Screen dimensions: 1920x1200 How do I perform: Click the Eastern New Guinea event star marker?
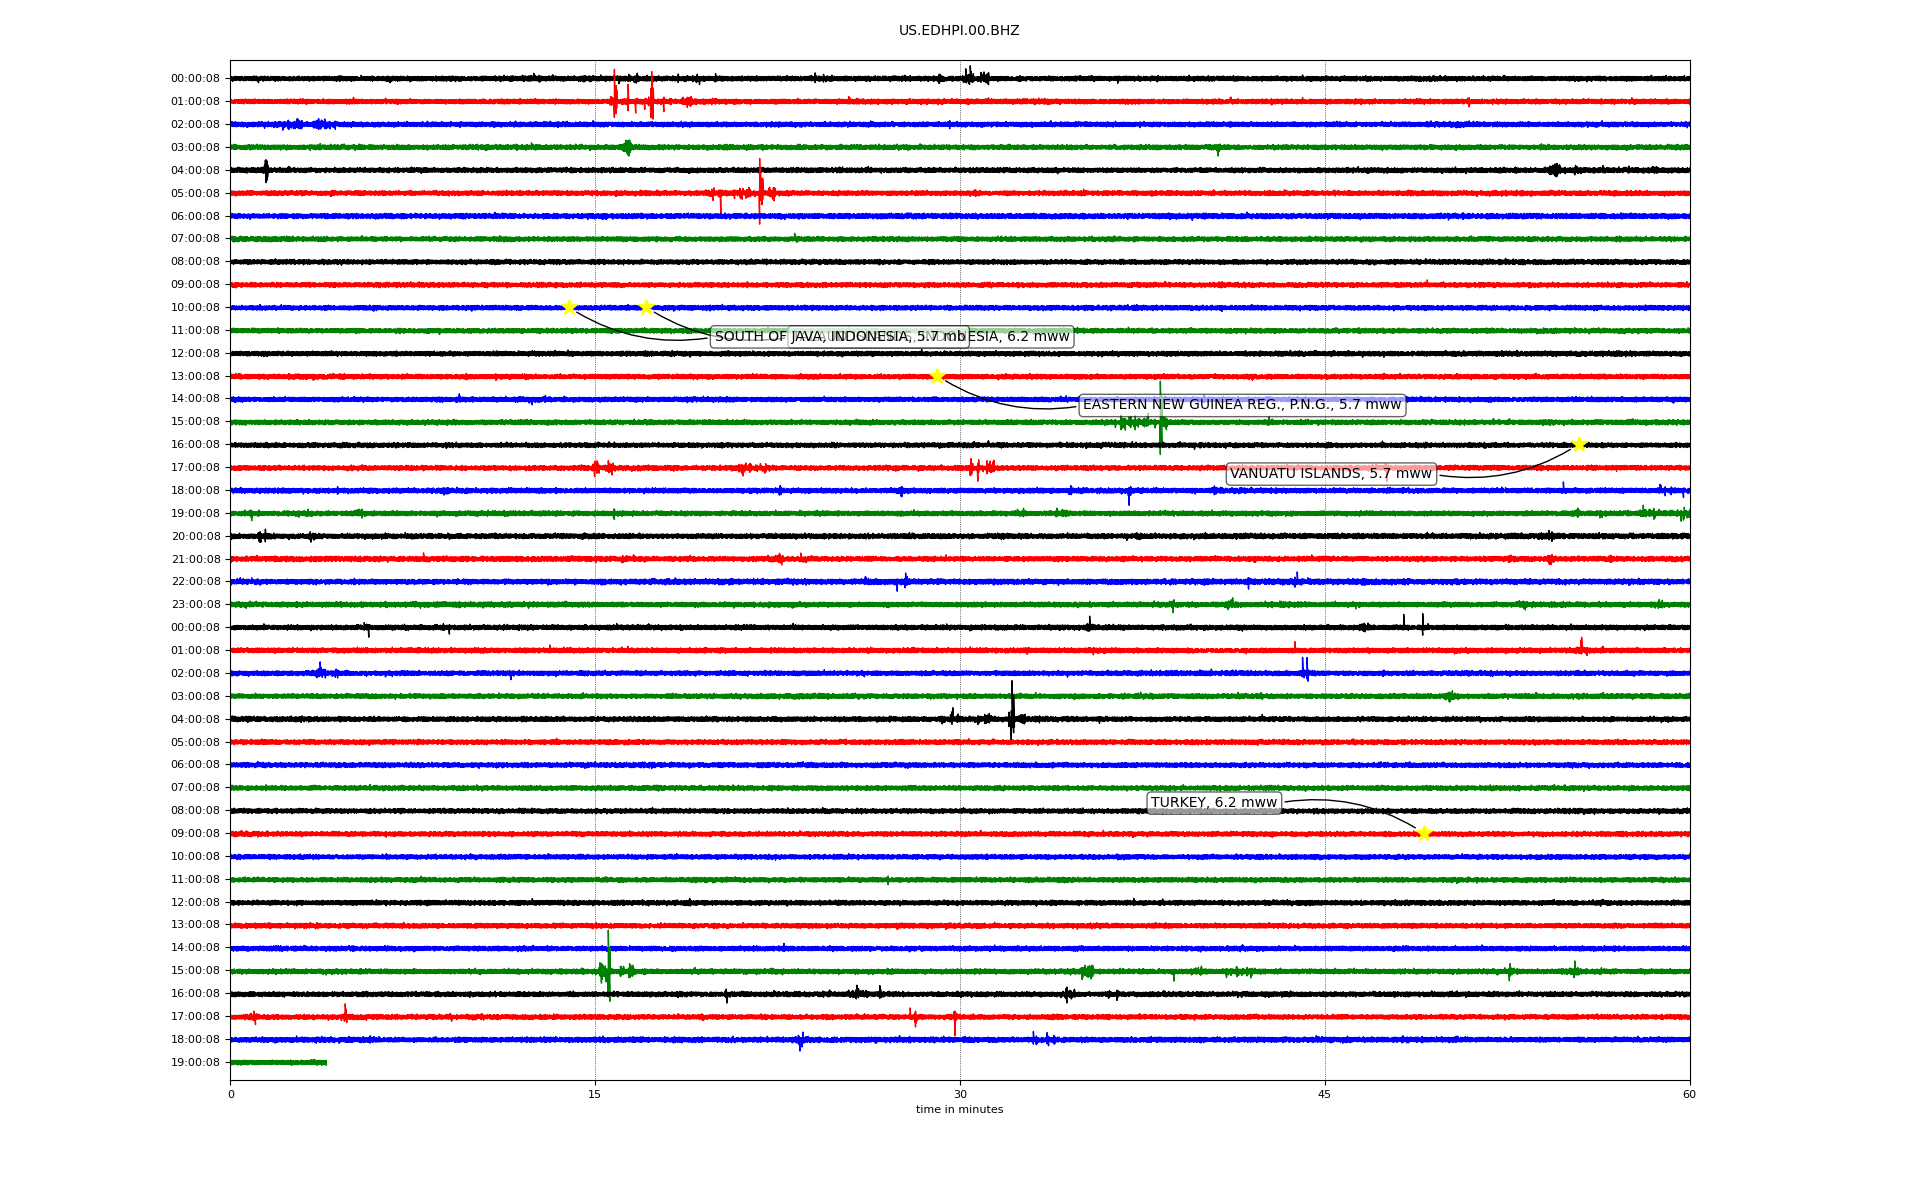point(937,376)
